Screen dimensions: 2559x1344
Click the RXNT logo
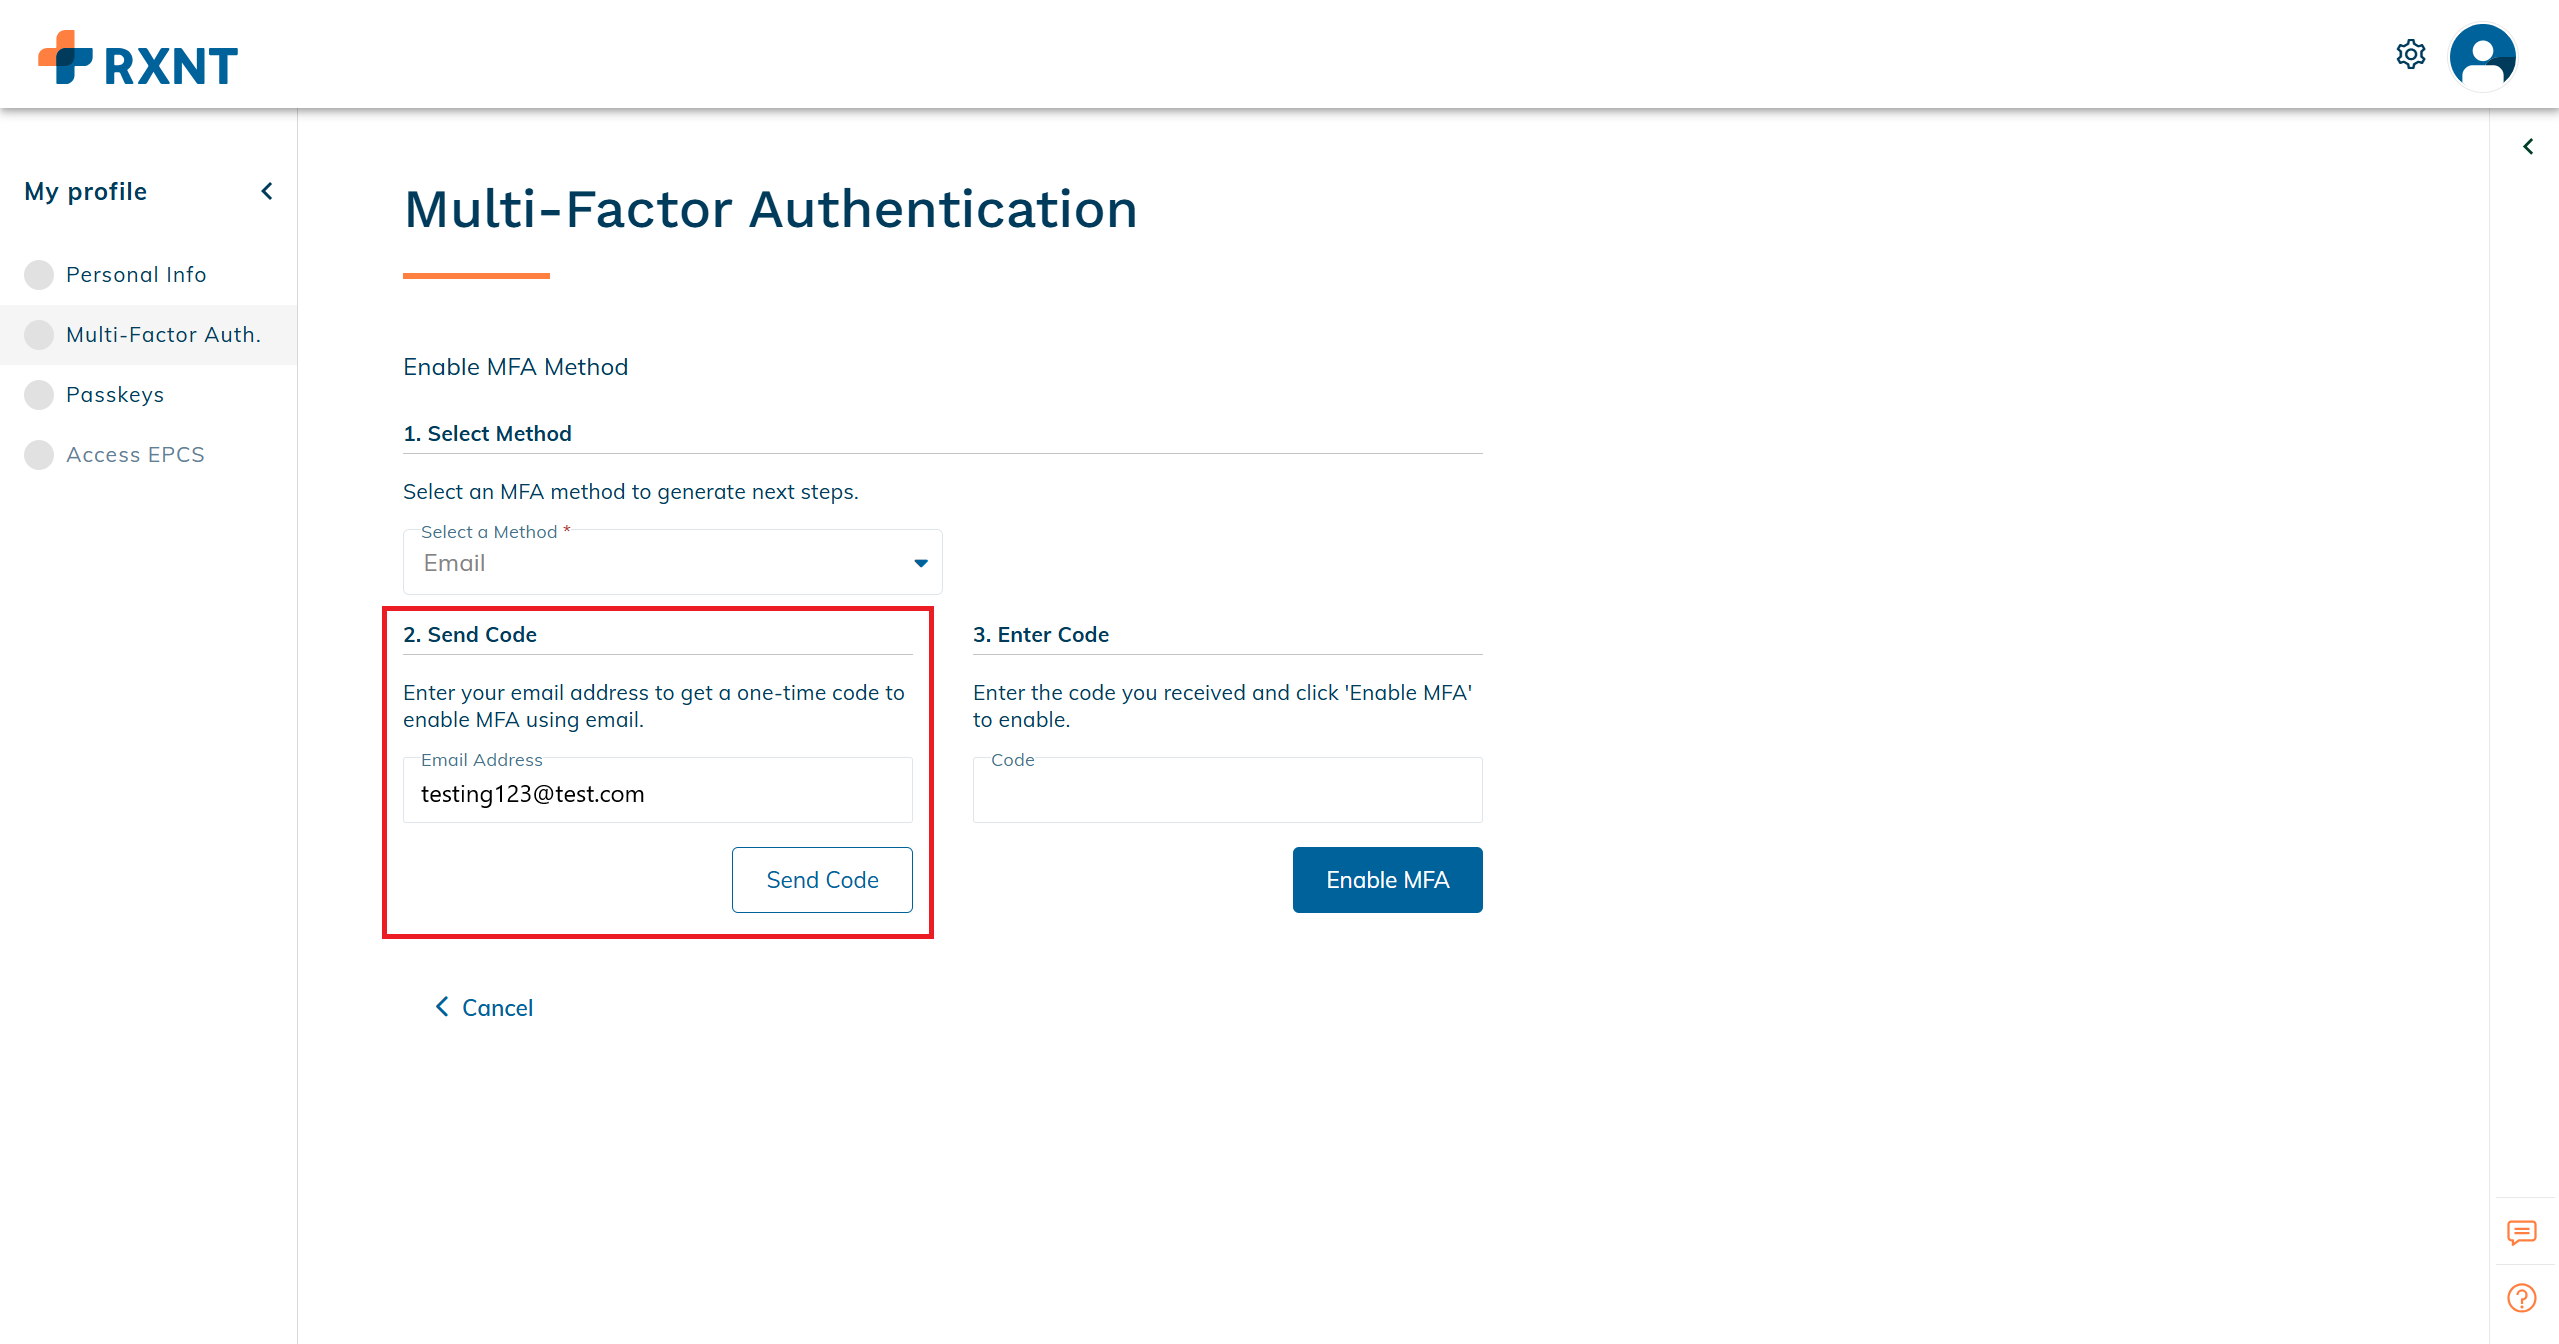[138, 59]
